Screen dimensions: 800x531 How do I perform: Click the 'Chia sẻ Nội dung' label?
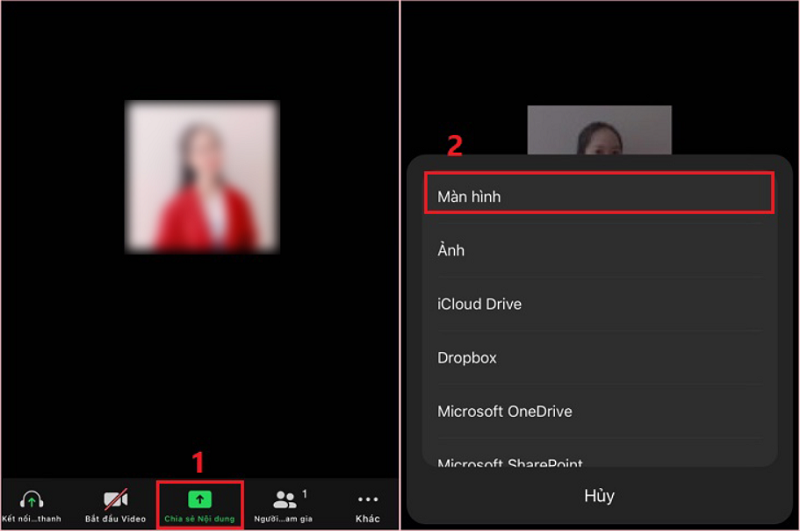(x=199, y=519)
